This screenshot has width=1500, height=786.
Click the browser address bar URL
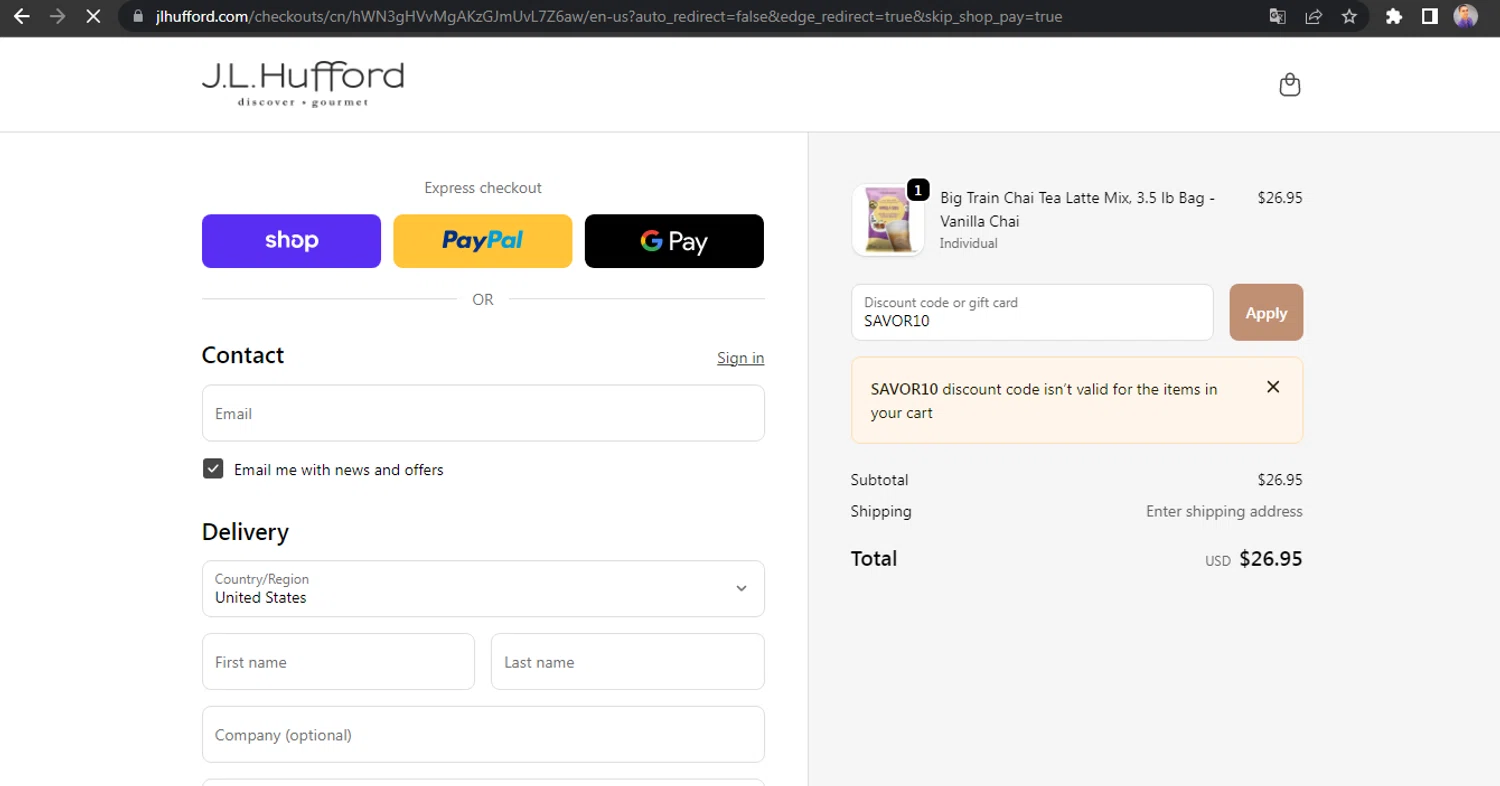point(608,17)
